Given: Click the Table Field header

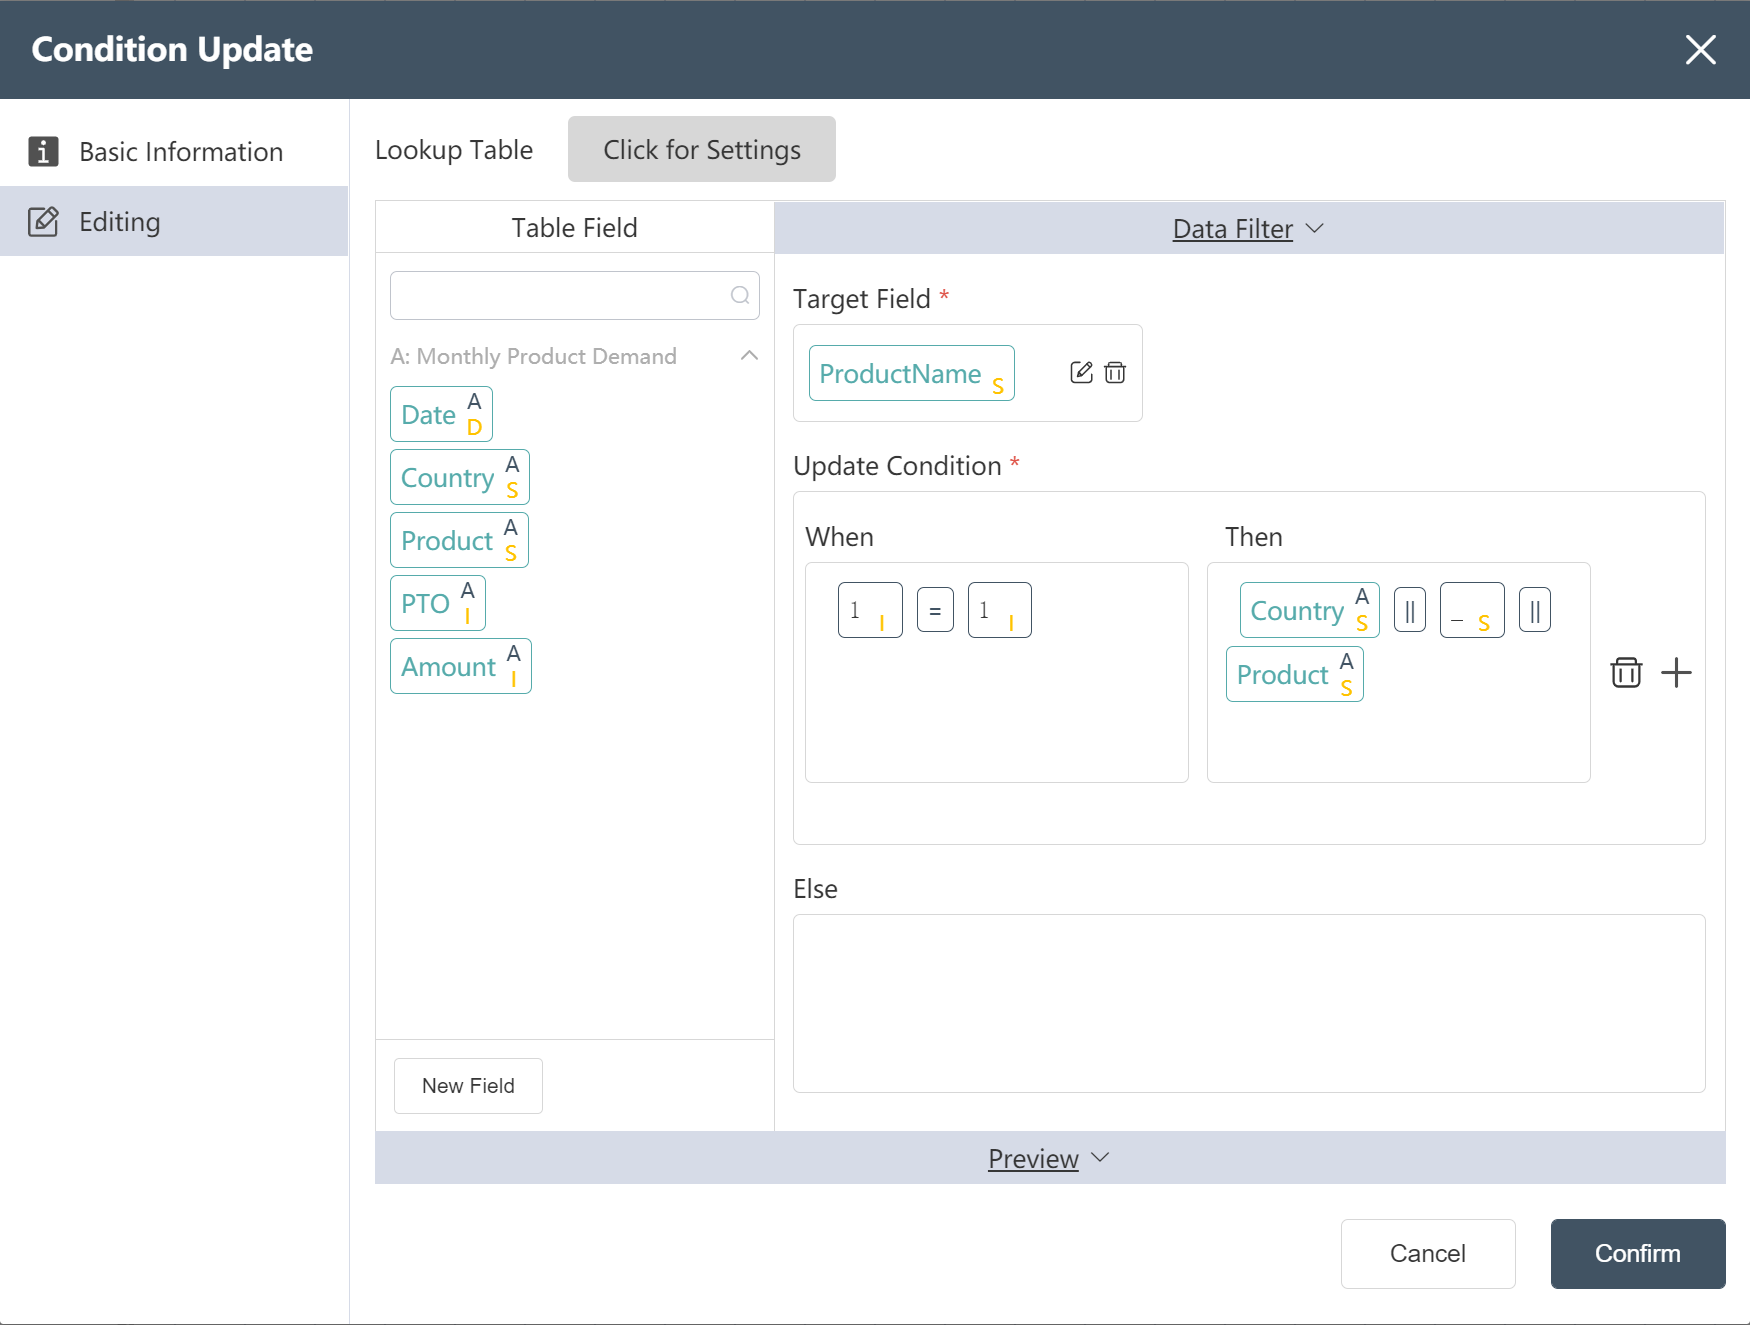Looking at the screenshot, I should pyautogui.click(x=574, y=228).
